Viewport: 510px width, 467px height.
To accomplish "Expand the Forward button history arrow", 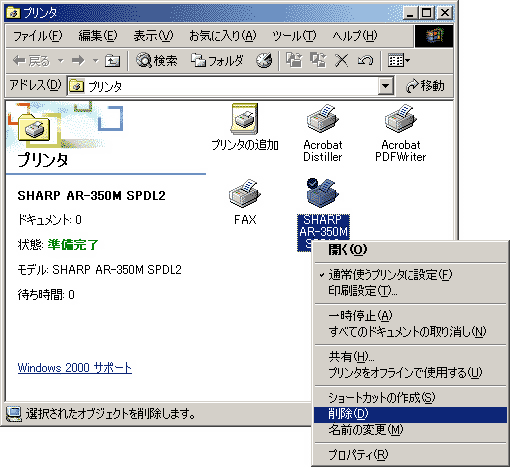I will [96, 61].
